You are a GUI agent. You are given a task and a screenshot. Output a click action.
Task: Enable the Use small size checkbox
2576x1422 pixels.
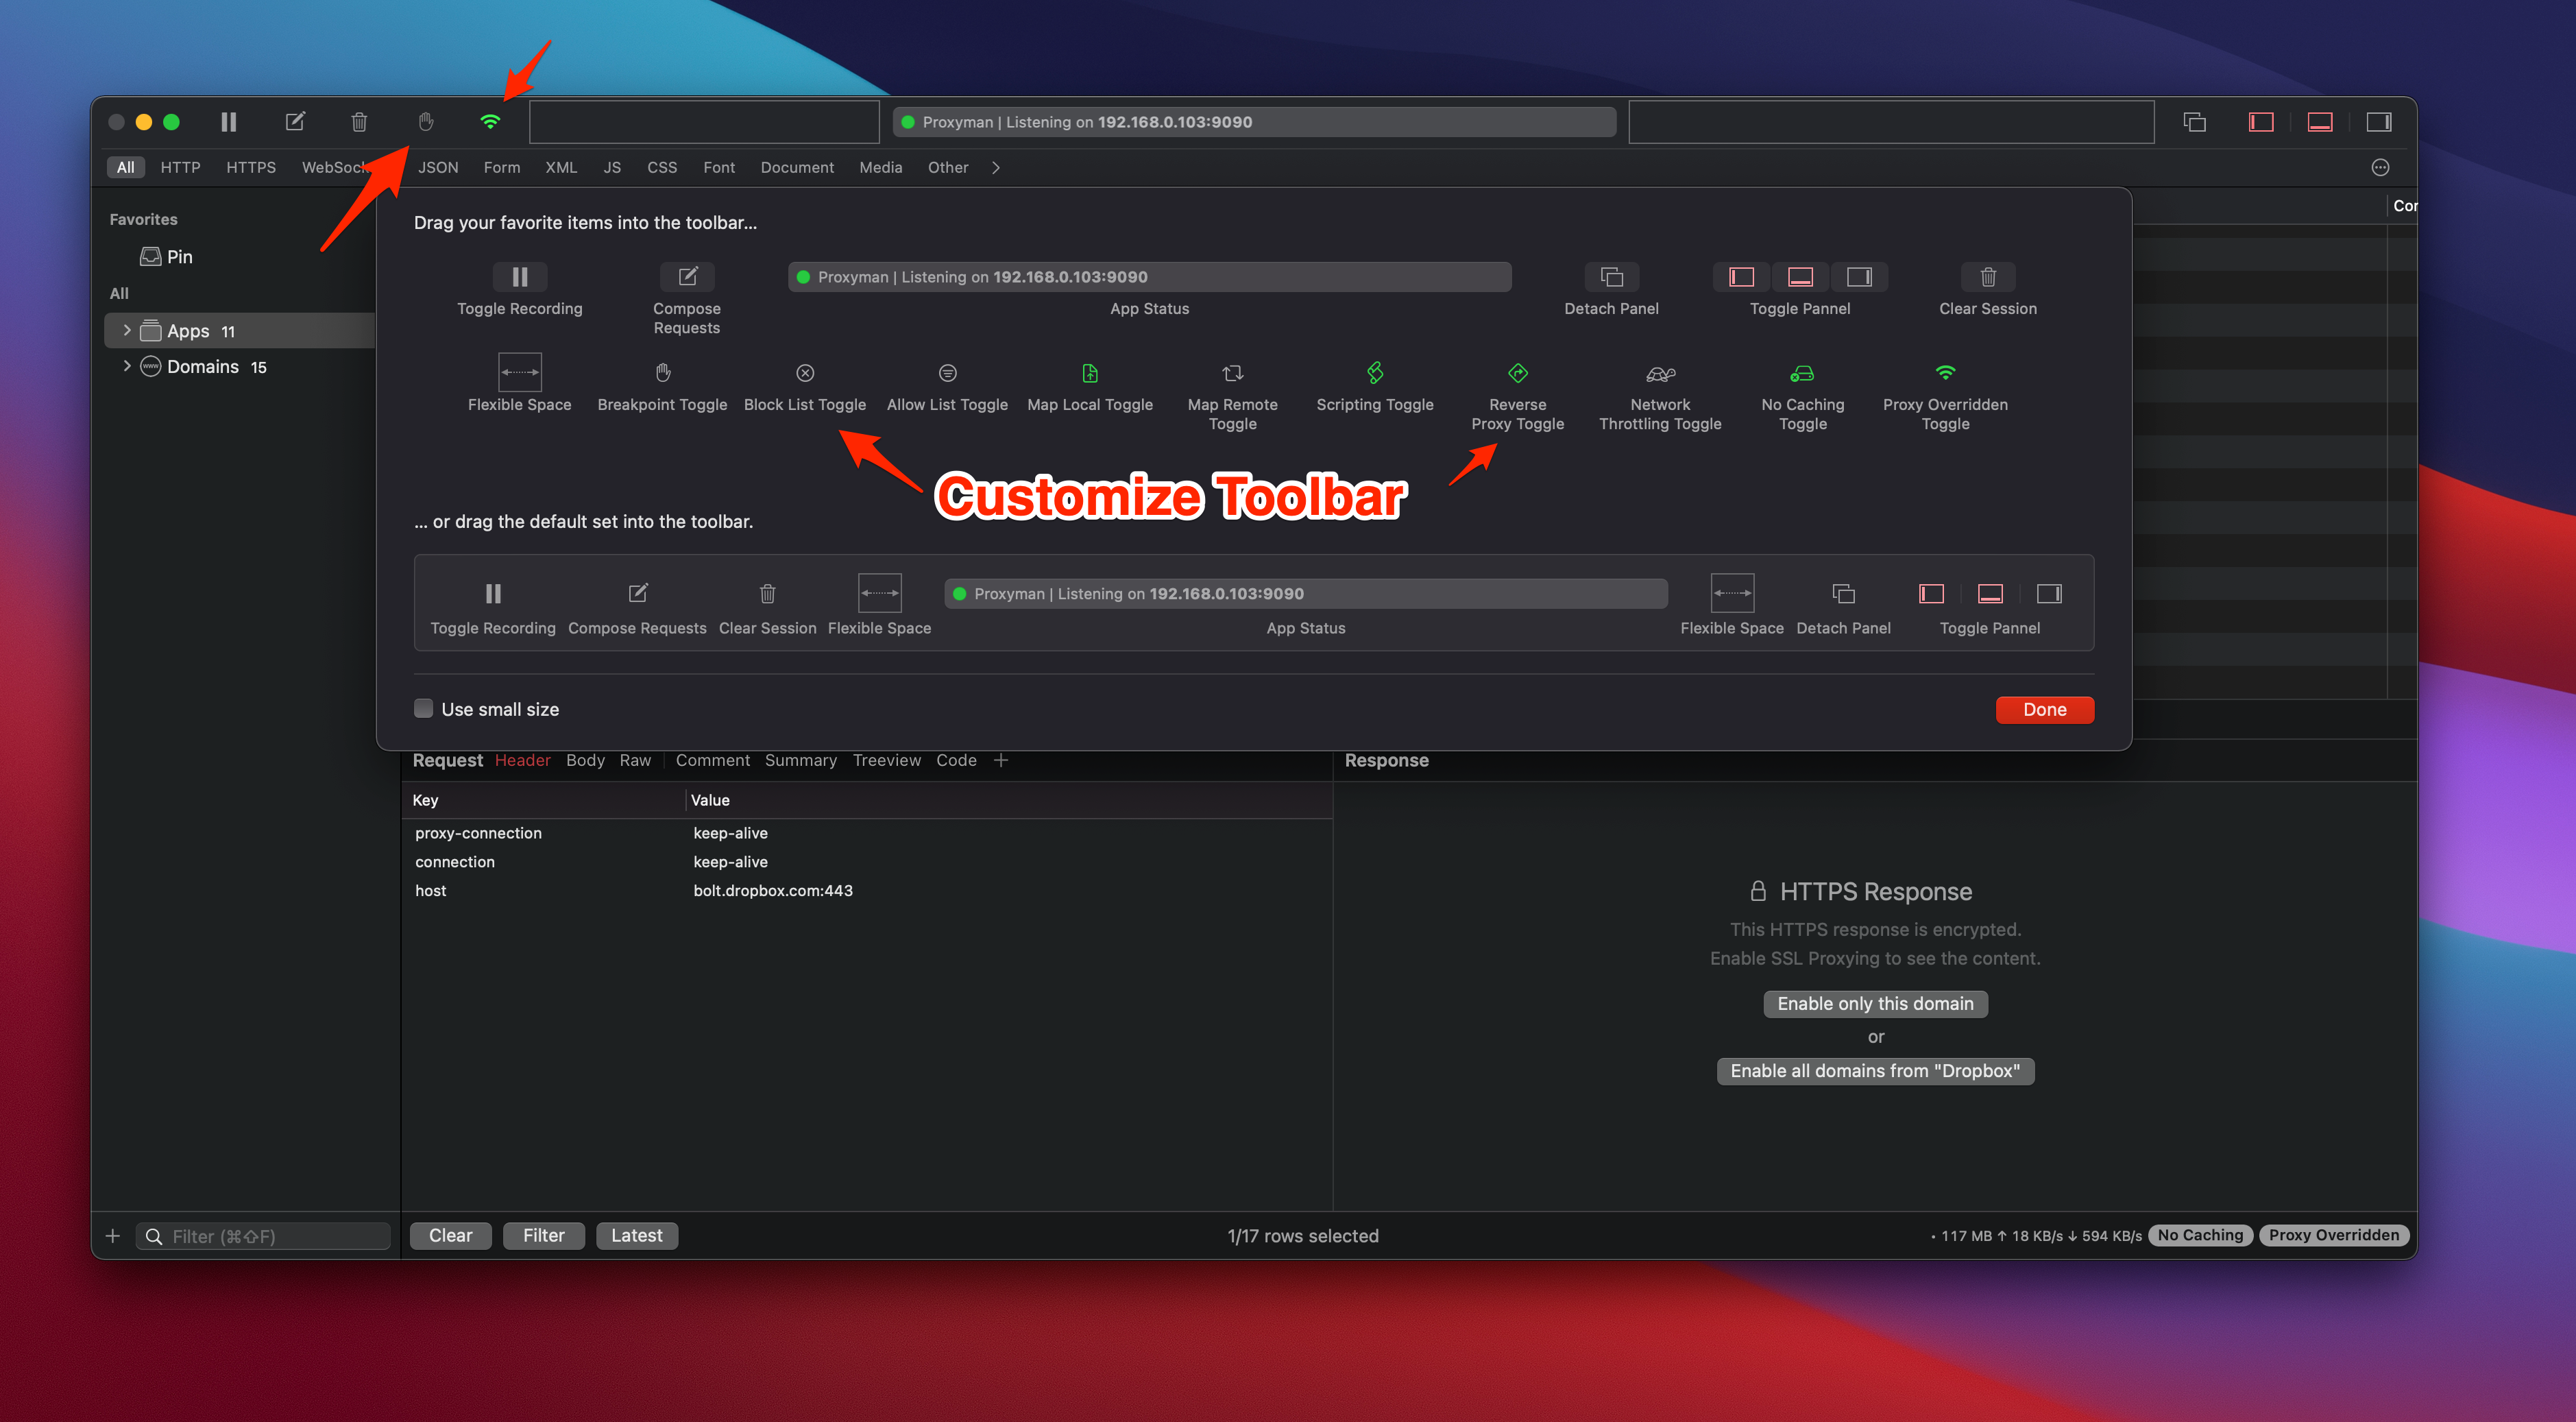[x=424, y=709]
